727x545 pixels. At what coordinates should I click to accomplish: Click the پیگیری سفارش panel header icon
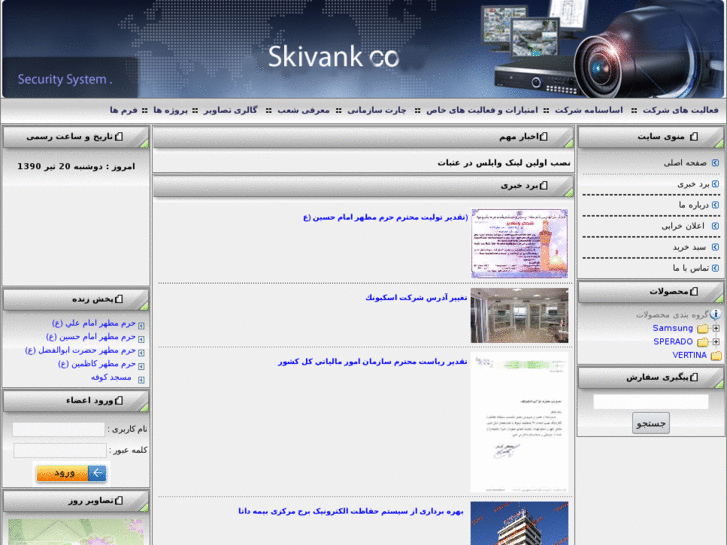pos(694,377)
